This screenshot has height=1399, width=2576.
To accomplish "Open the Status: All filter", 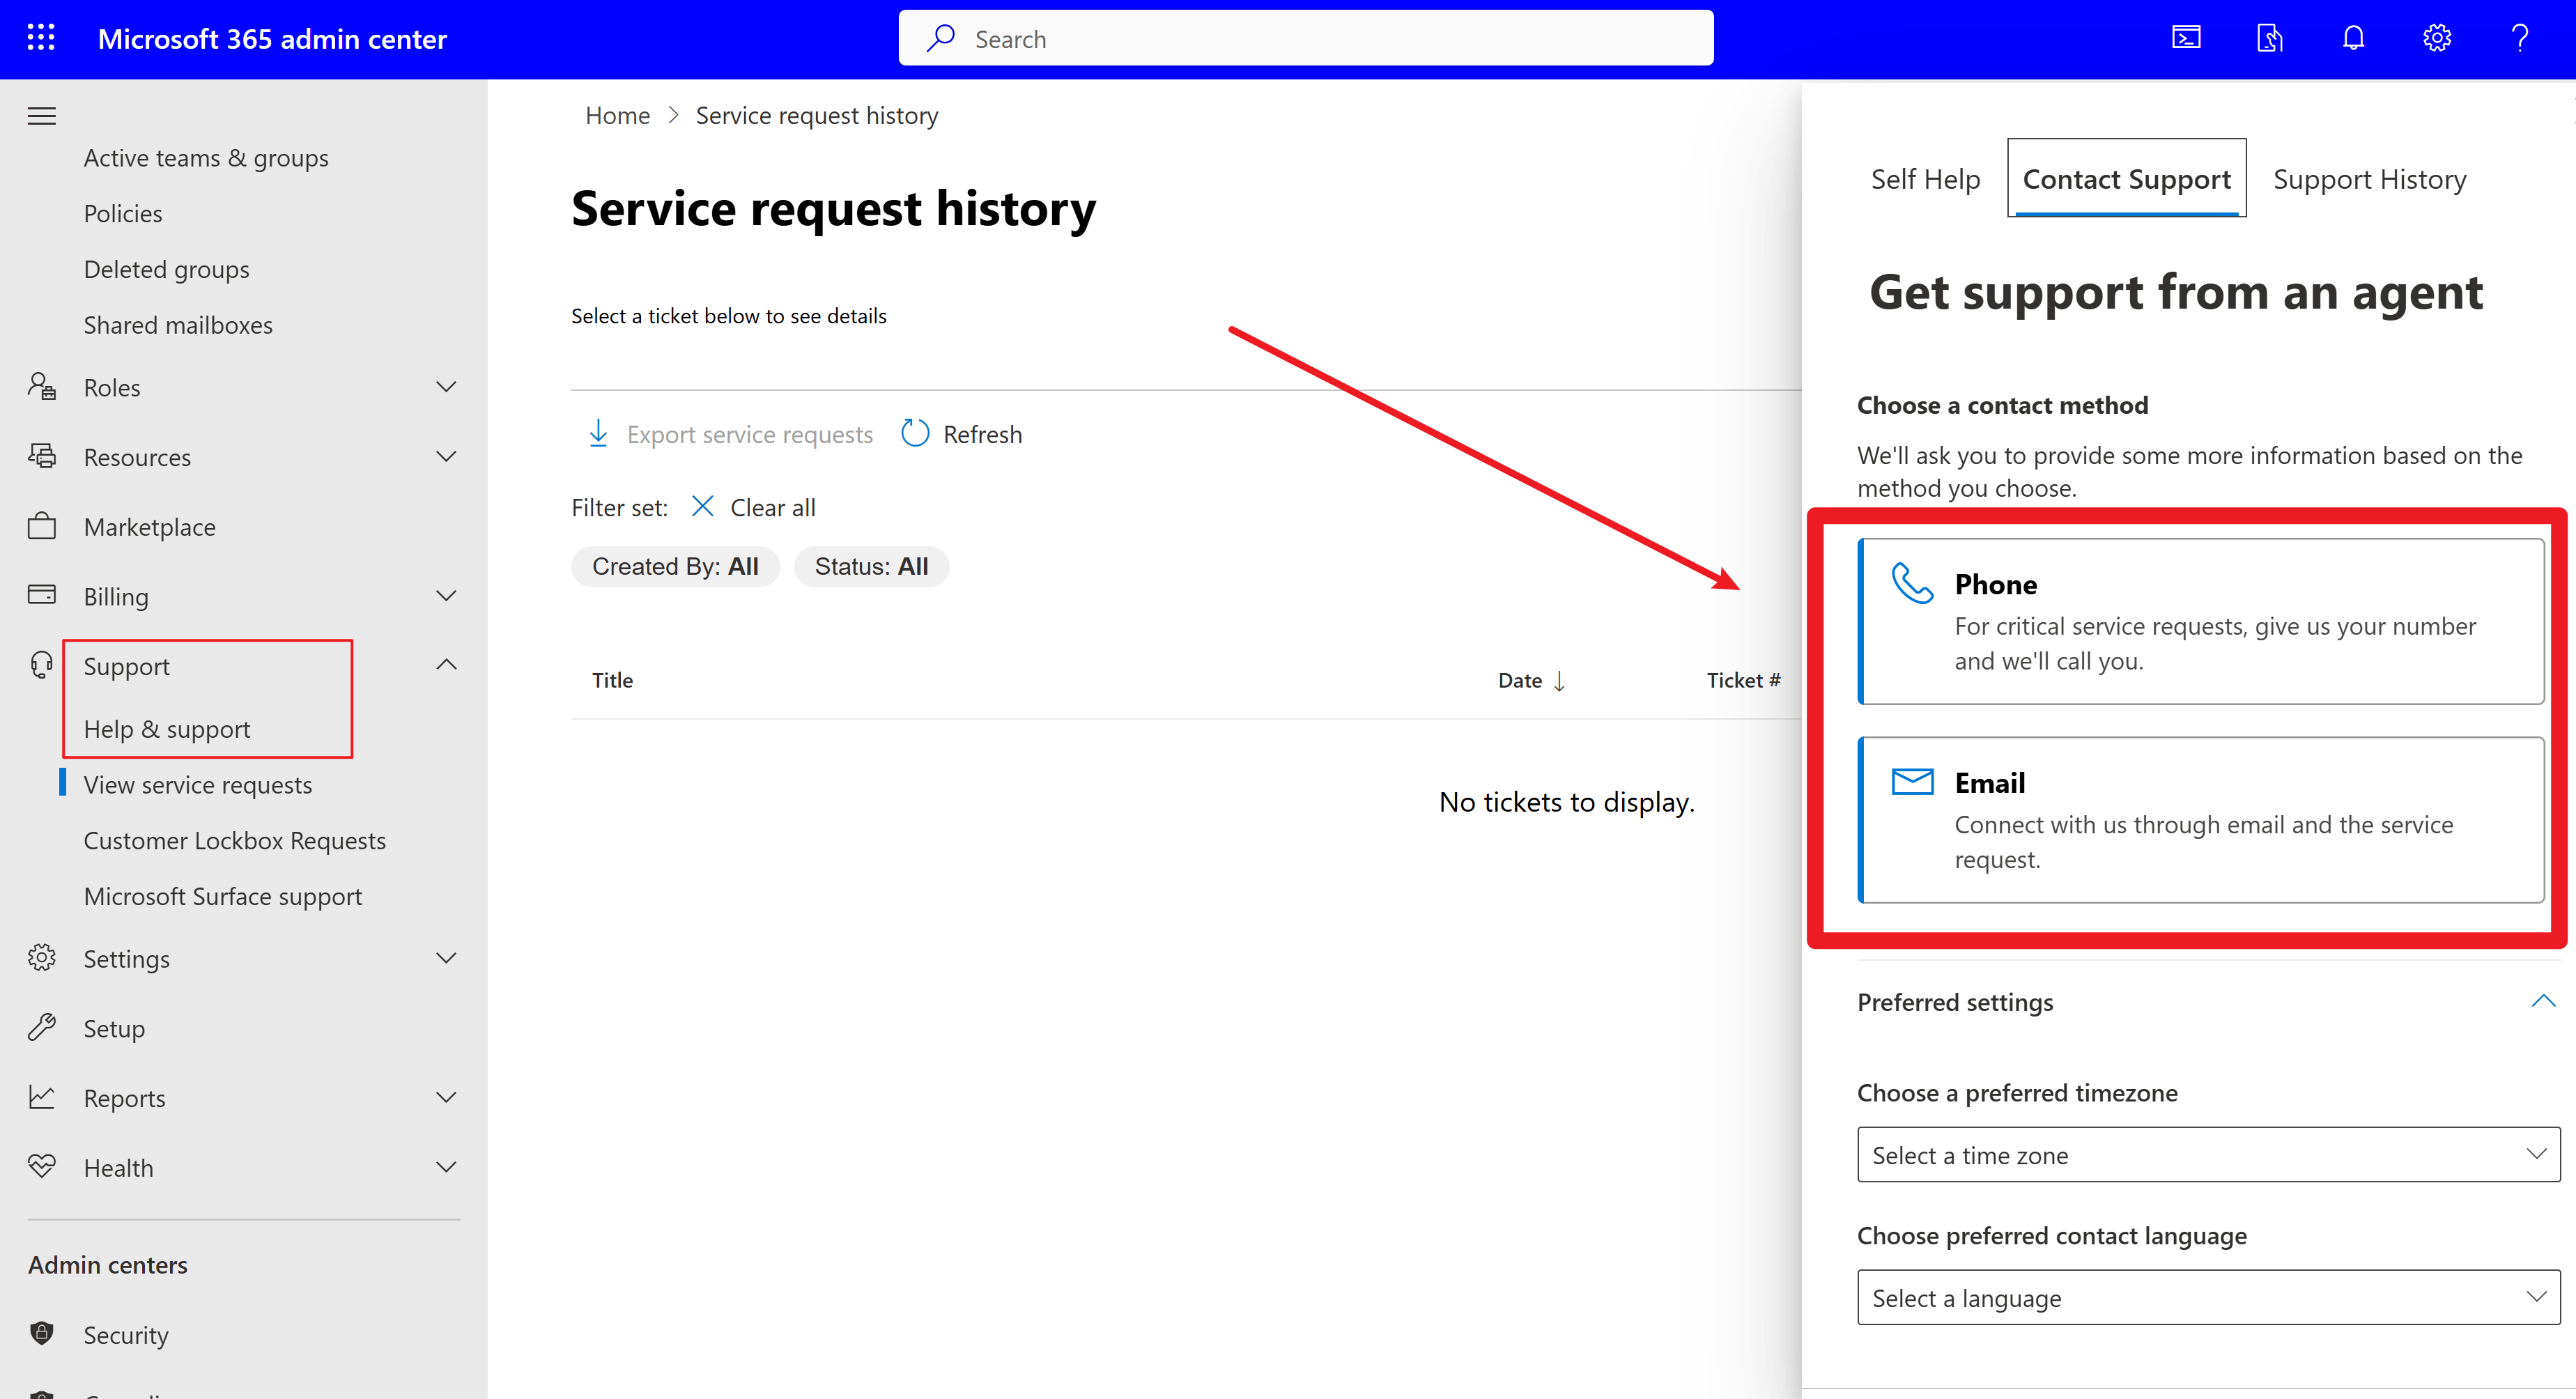I will 871,566.
